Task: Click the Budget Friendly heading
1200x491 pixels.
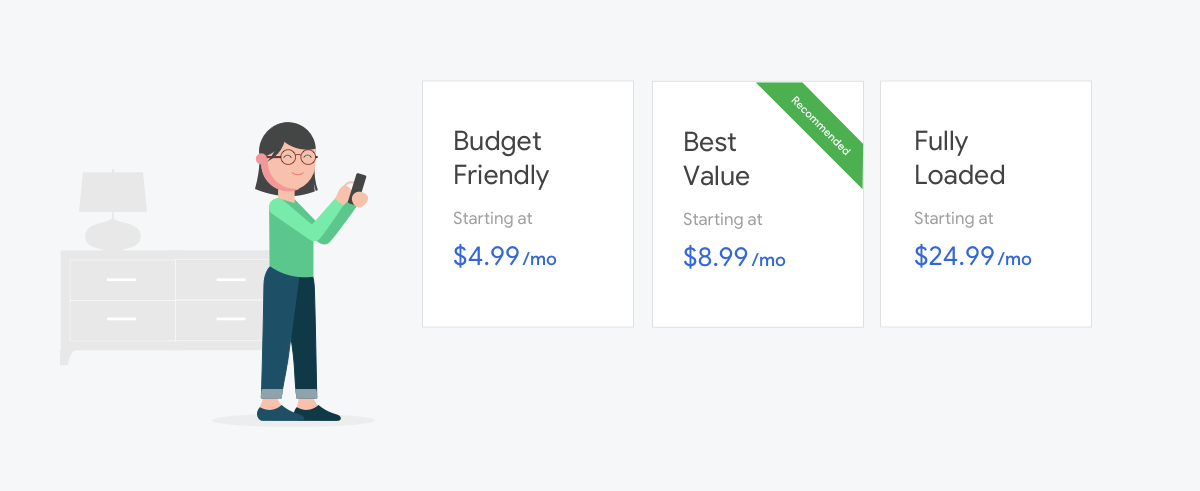Action: 501,158
